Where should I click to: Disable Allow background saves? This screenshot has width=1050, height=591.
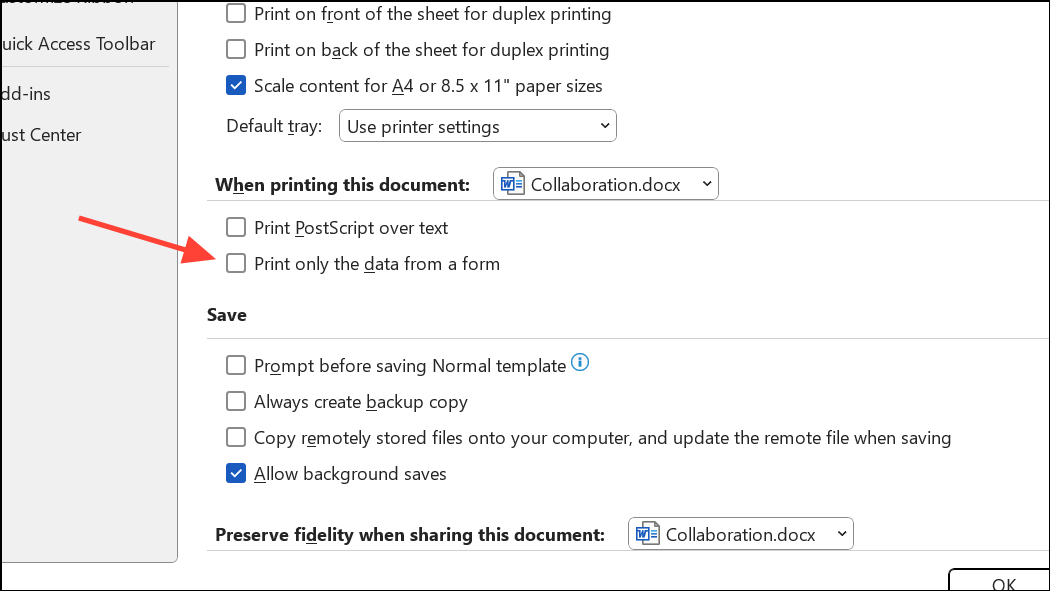pos(236,473)
